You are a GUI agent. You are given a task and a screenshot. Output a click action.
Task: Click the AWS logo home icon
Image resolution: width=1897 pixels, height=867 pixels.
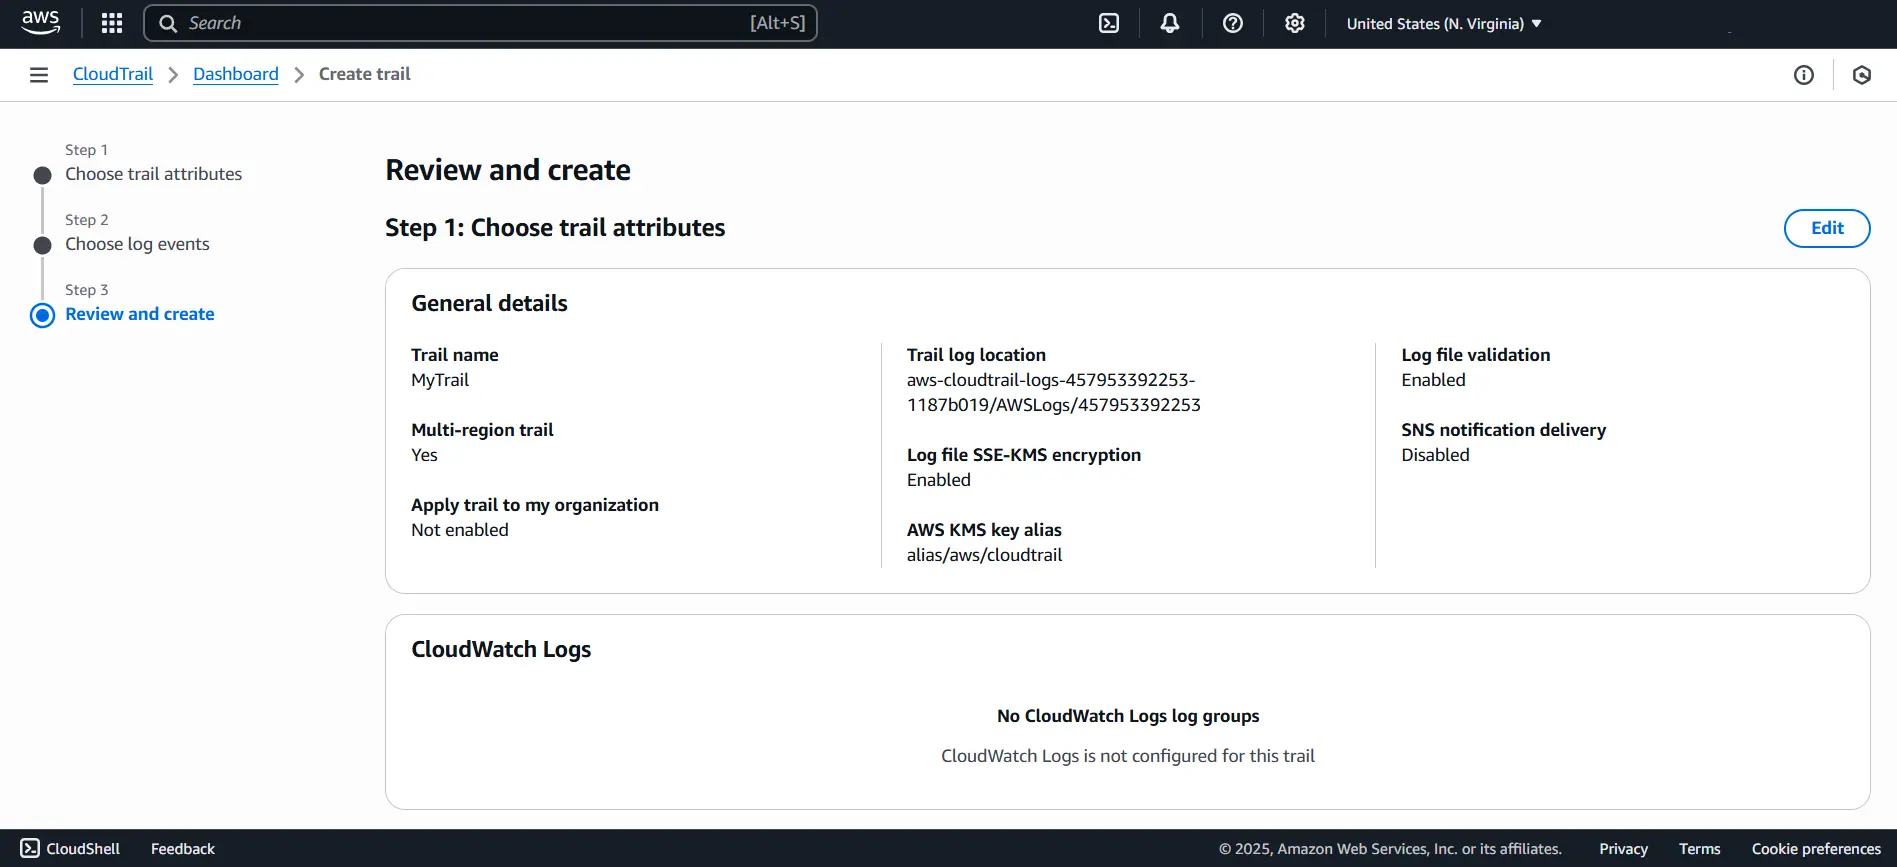(40, 23)
